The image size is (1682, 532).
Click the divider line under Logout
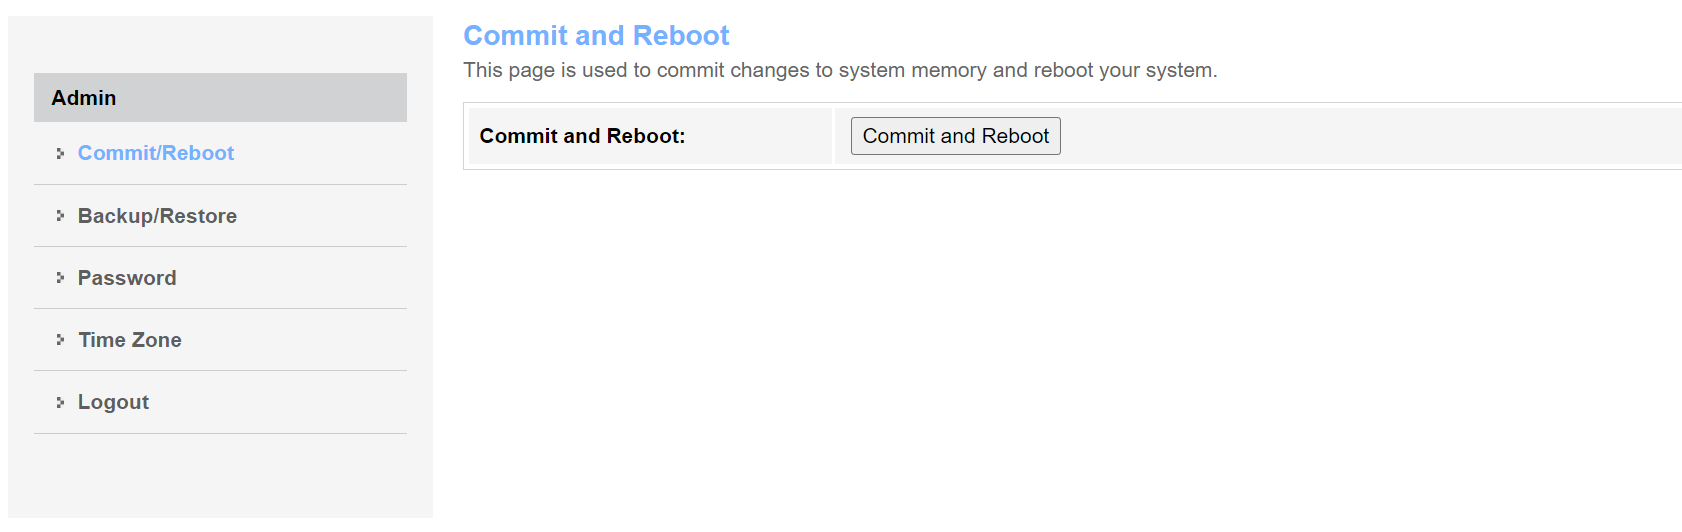click(x=220, y=433)
